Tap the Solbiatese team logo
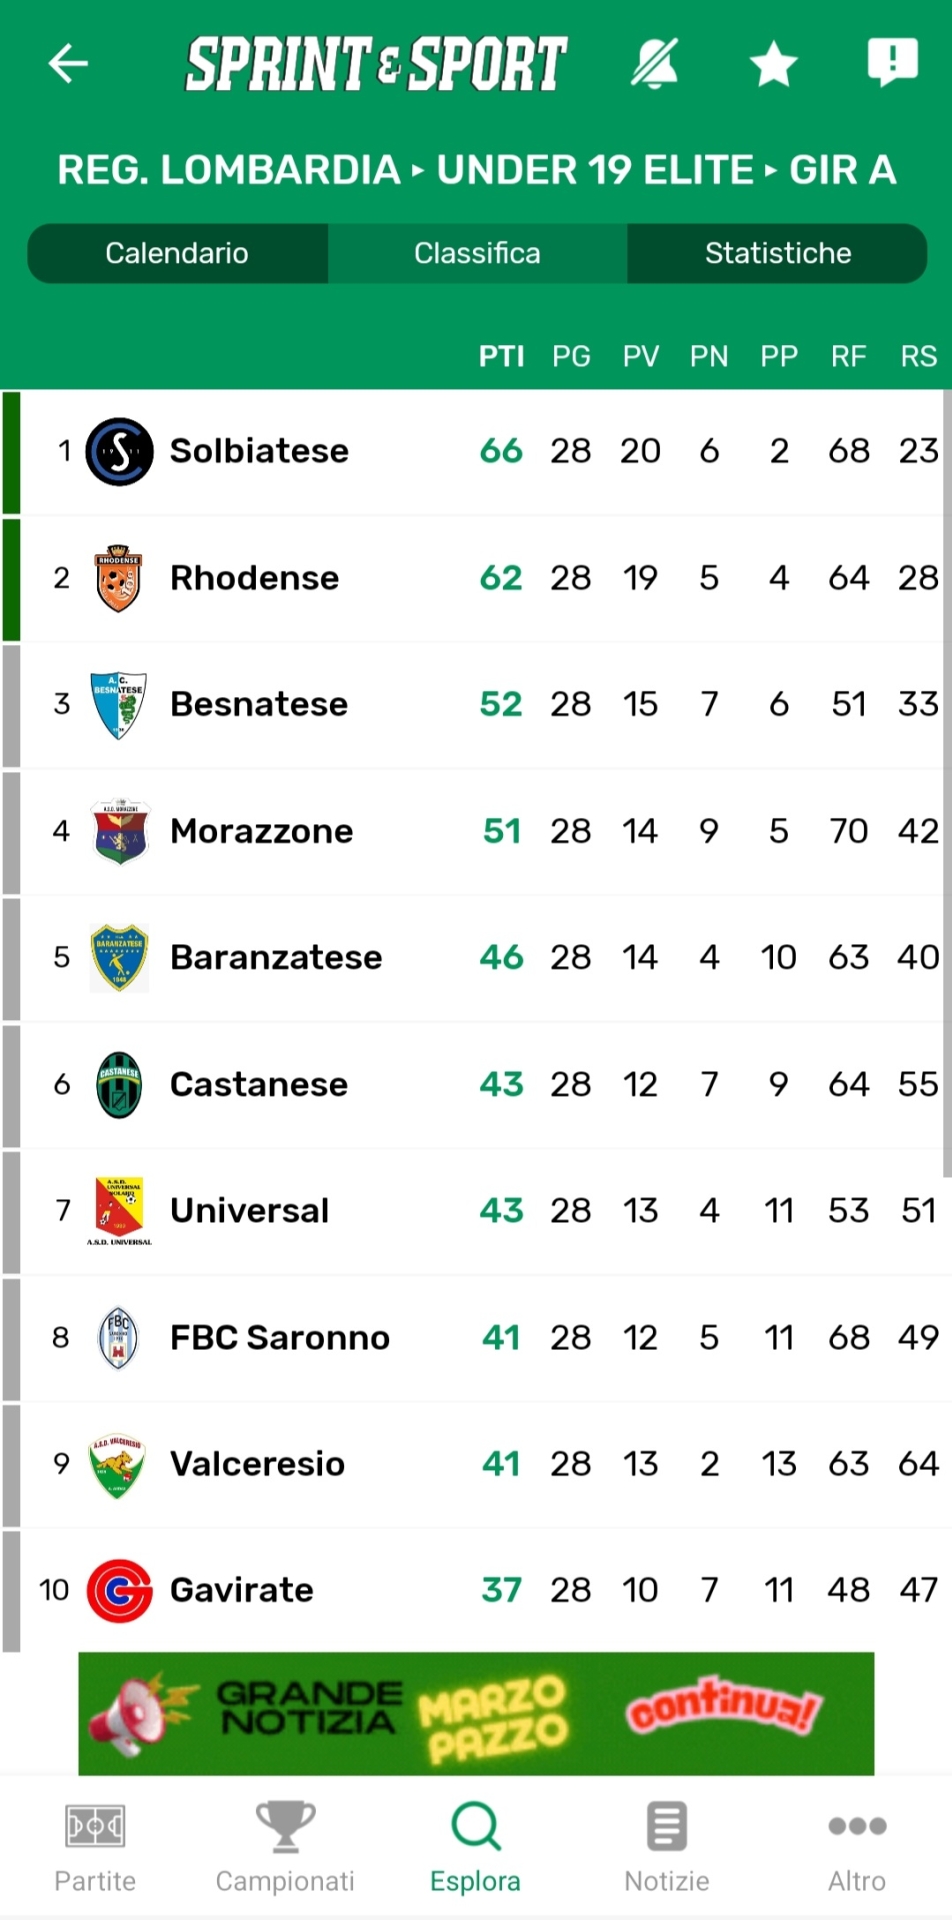The height and width of the screenshot is (1920, 952). coord(119,451)
